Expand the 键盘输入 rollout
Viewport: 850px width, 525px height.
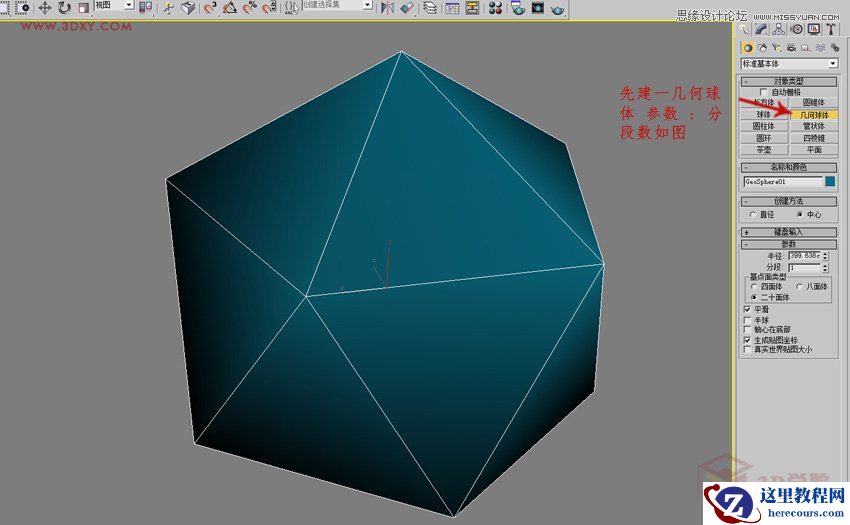(789, 232)
